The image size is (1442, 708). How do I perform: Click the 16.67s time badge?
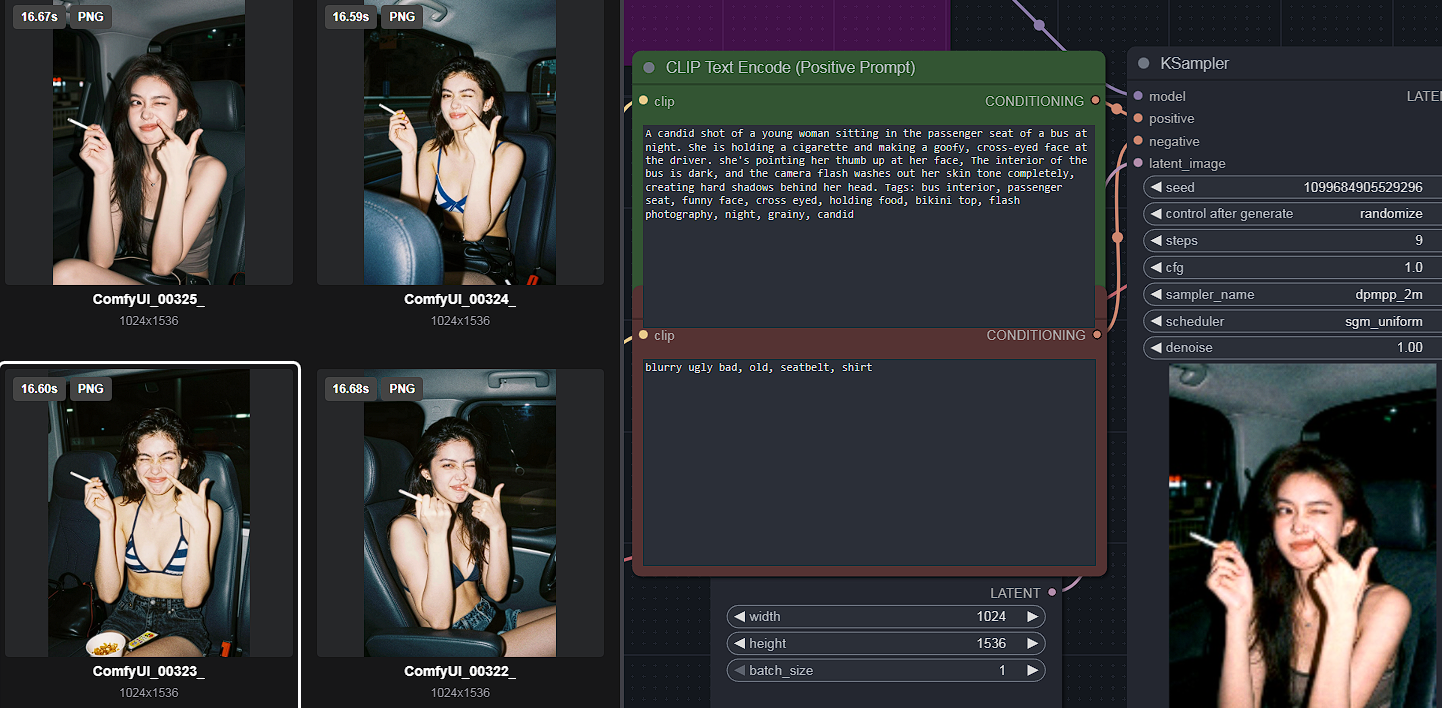(x=39, y=17)
